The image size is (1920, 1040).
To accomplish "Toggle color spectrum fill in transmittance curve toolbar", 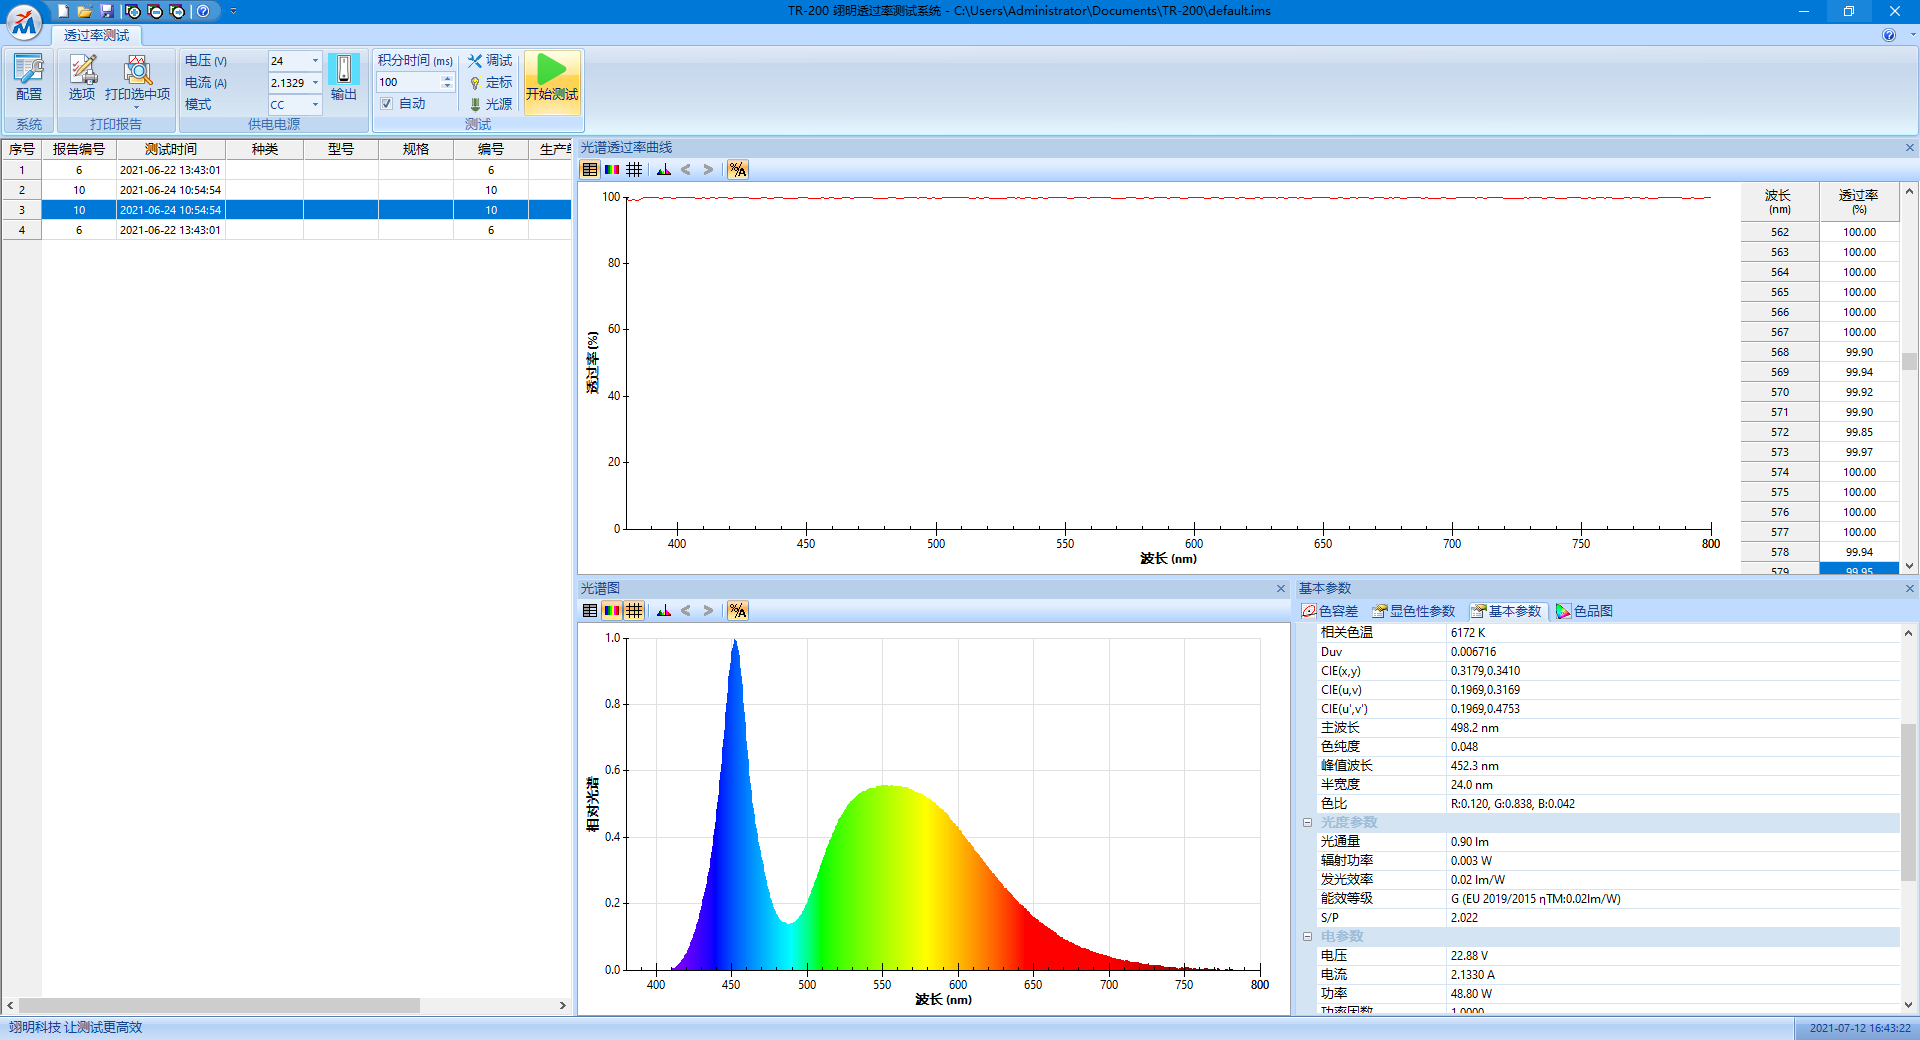I will [612, 170].
